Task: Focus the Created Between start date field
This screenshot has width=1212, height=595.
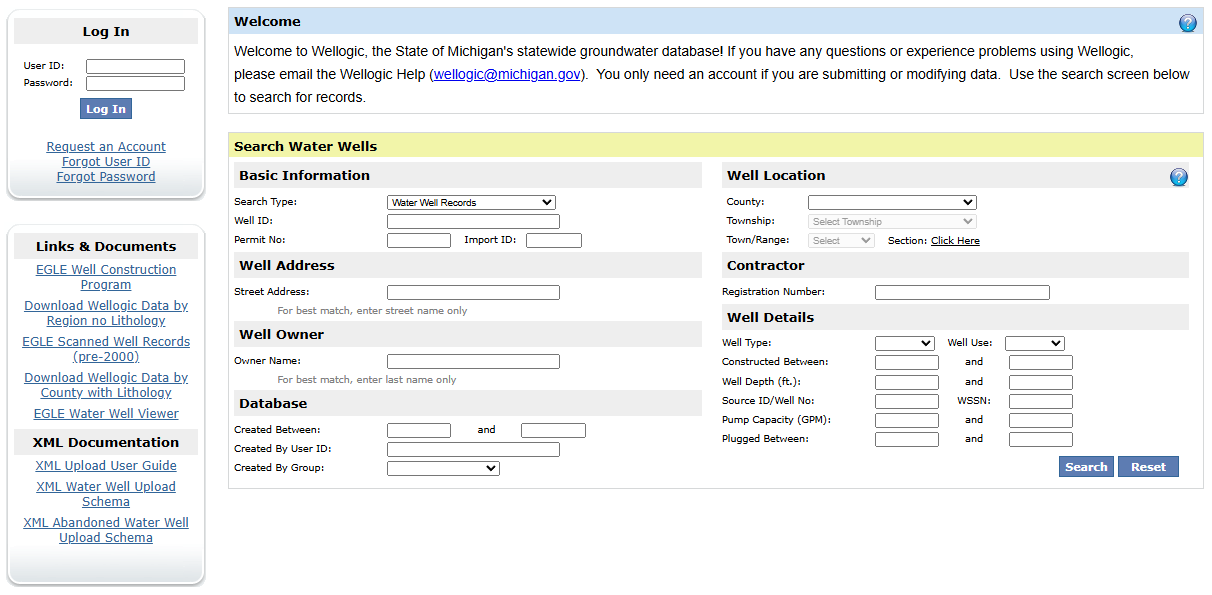Action: pos(419,431)
